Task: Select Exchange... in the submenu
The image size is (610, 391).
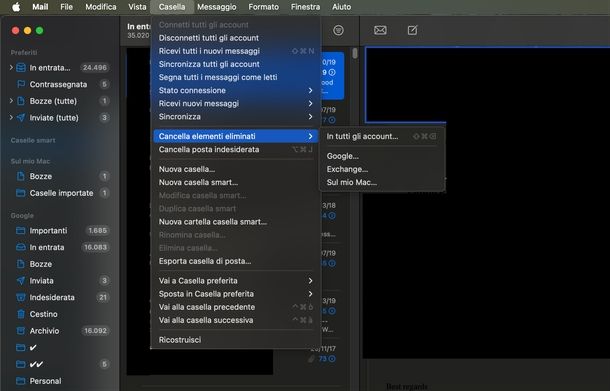Action: point(382,170)
